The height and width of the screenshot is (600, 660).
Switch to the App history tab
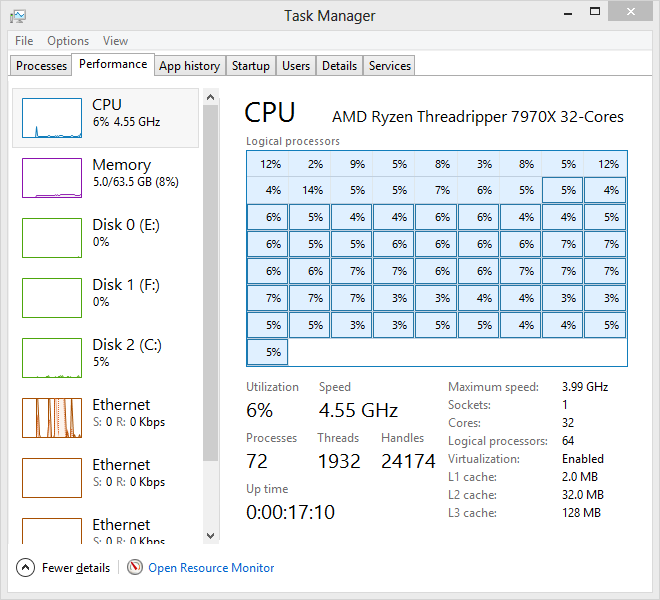189,66
